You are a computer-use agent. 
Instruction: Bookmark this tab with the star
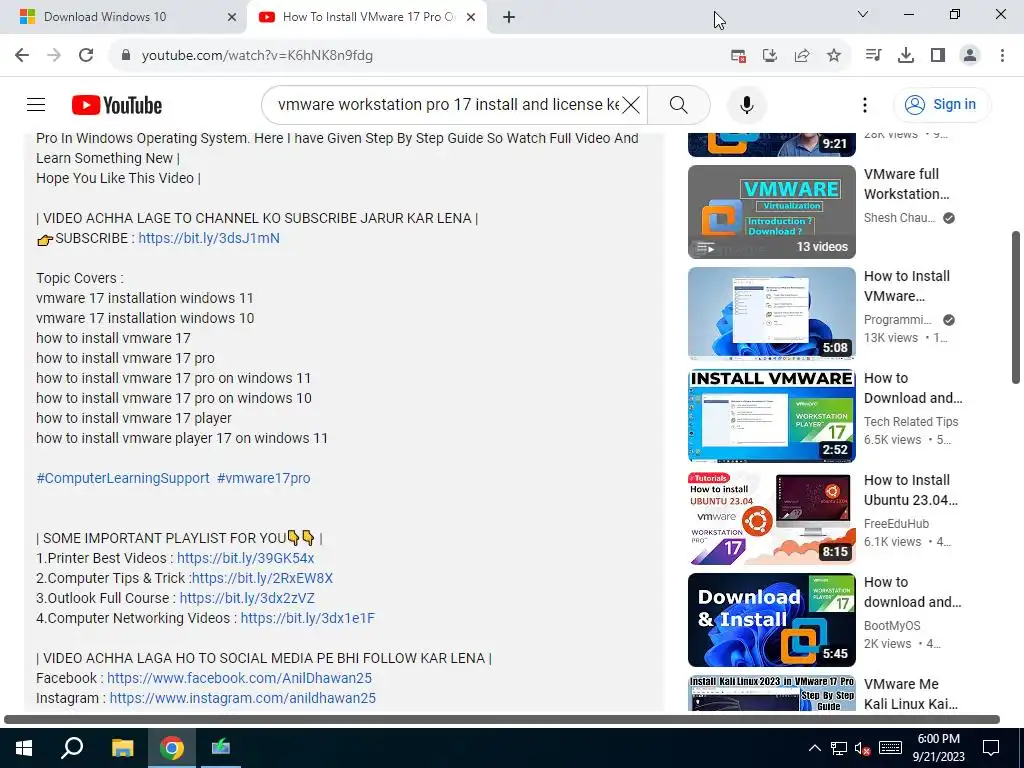point(834,56)
